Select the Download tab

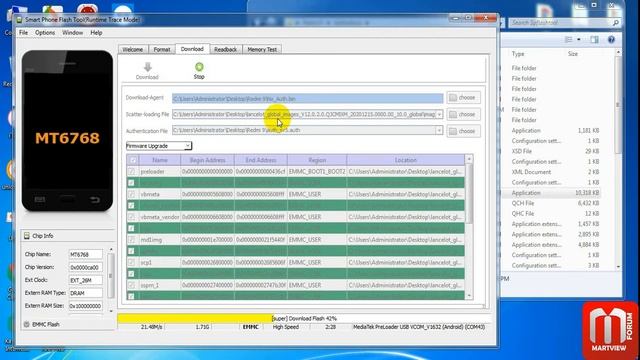point(192,49)
